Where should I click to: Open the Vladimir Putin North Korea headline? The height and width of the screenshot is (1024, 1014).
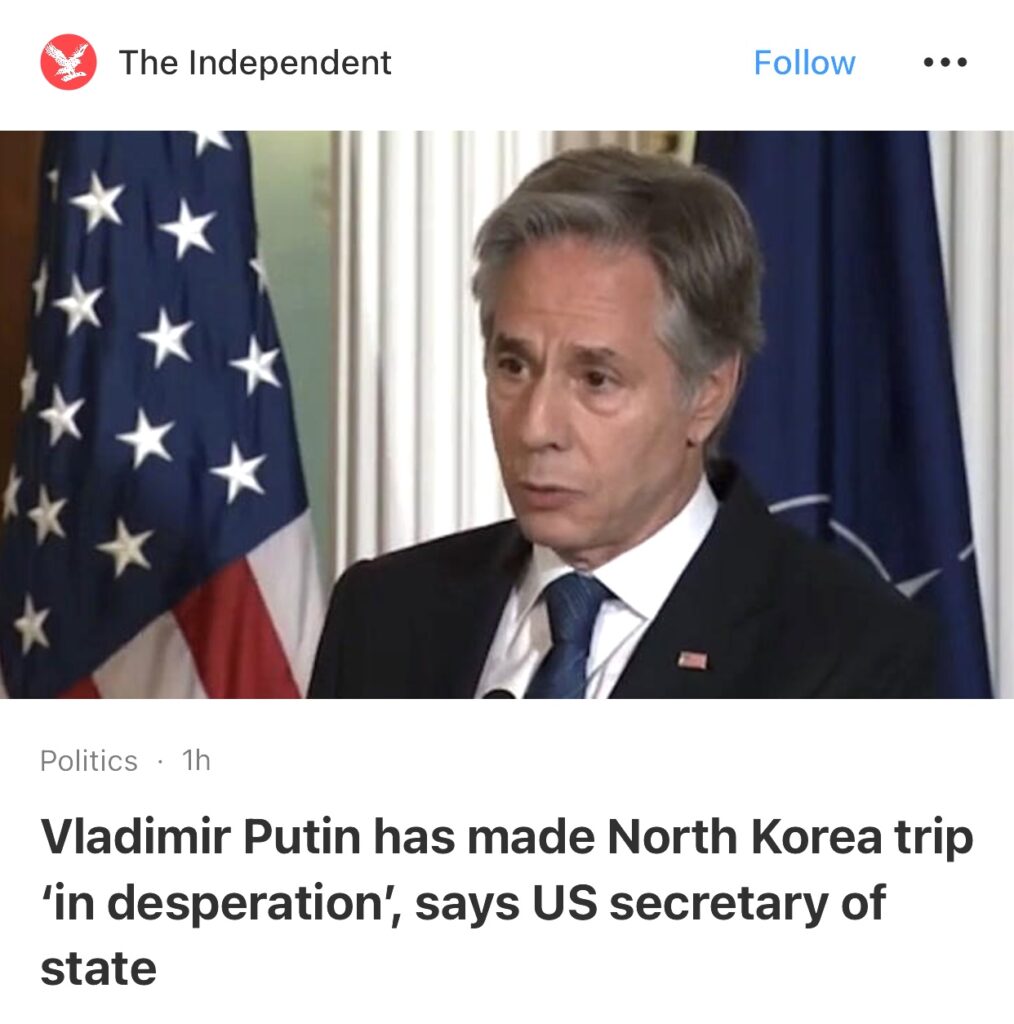(507, 901)
